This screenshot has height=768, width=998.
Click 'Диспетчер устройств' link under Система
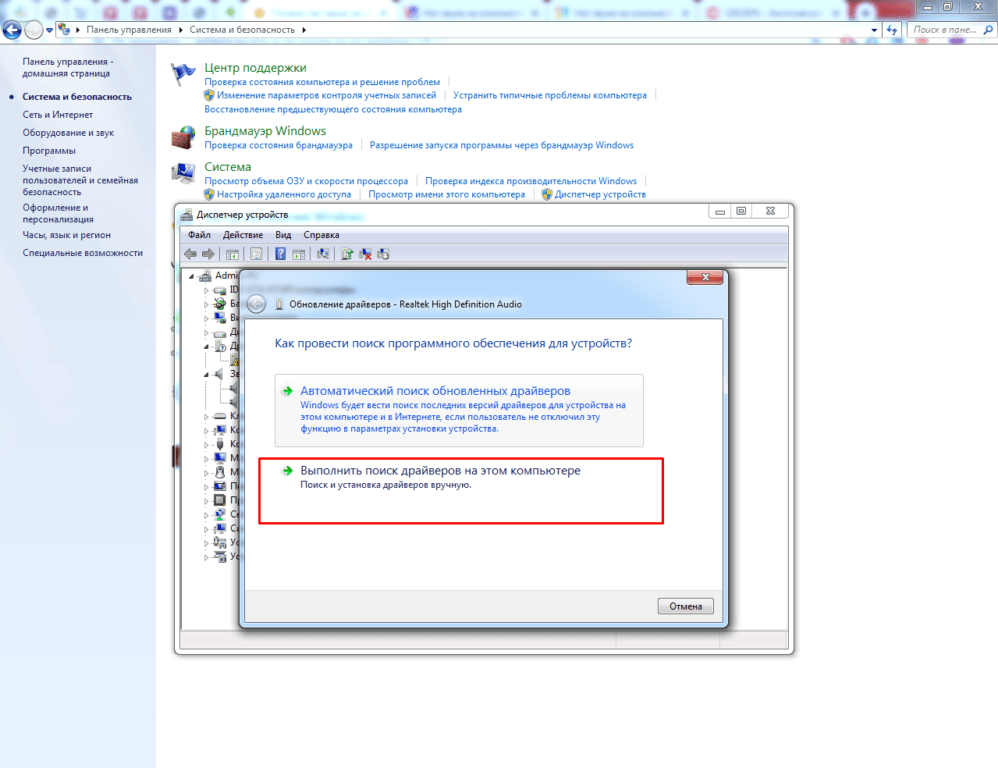pyautogui.click(x=600, y=195)
